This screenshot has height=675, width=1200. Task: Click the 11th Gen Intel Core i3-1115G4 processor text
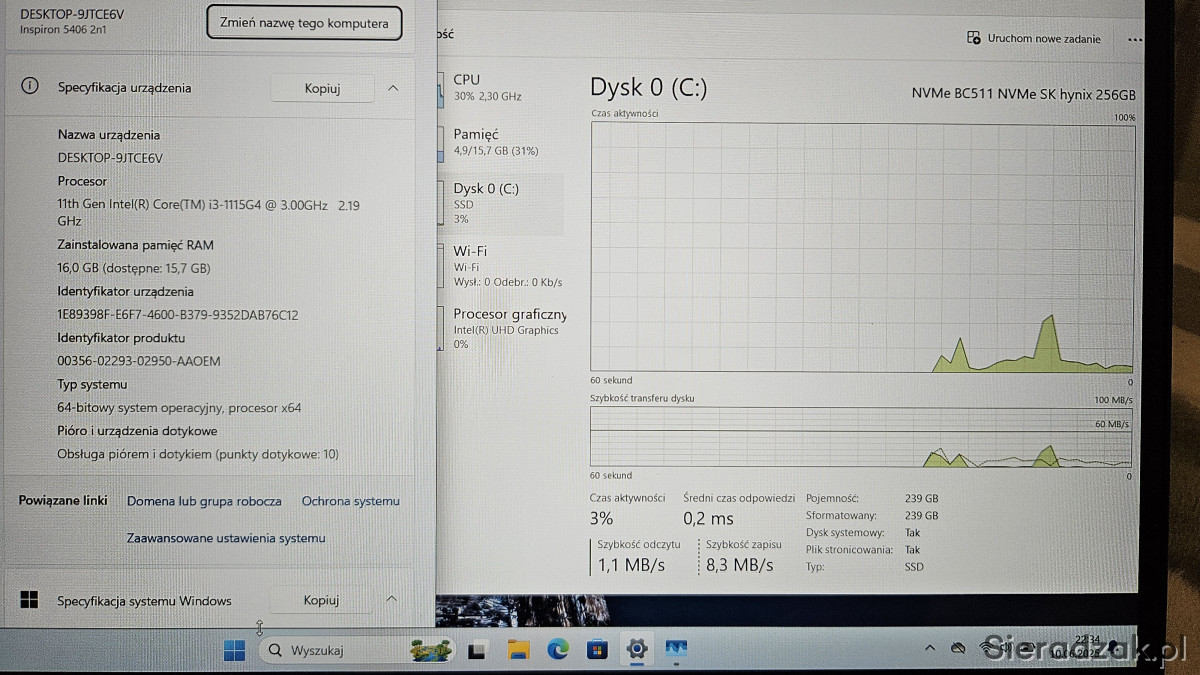[x=208, y=212]
